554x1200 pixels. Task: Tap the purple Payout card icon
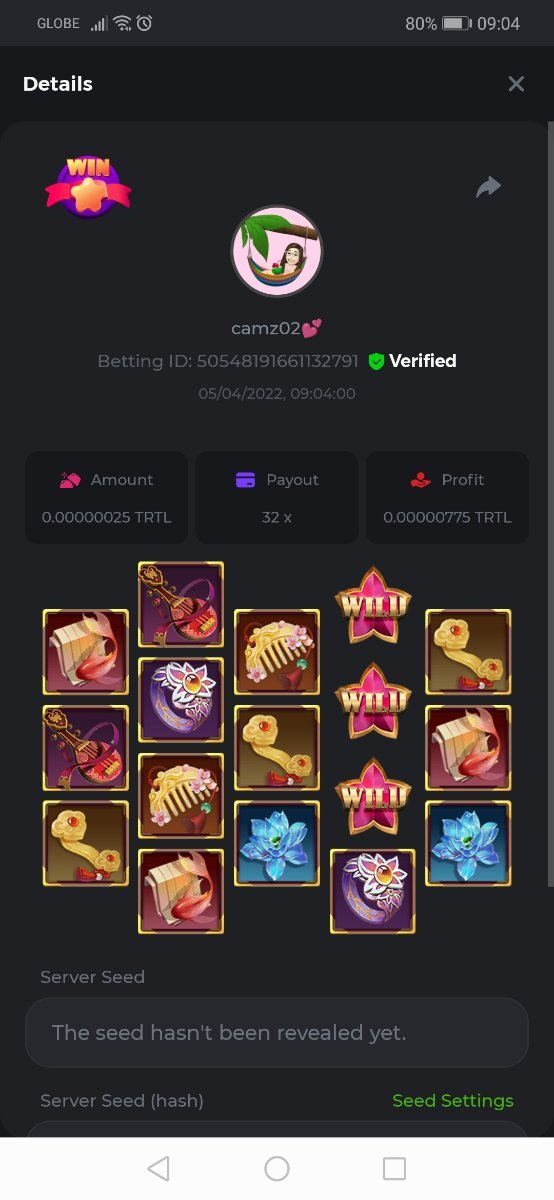click(245, 480)
